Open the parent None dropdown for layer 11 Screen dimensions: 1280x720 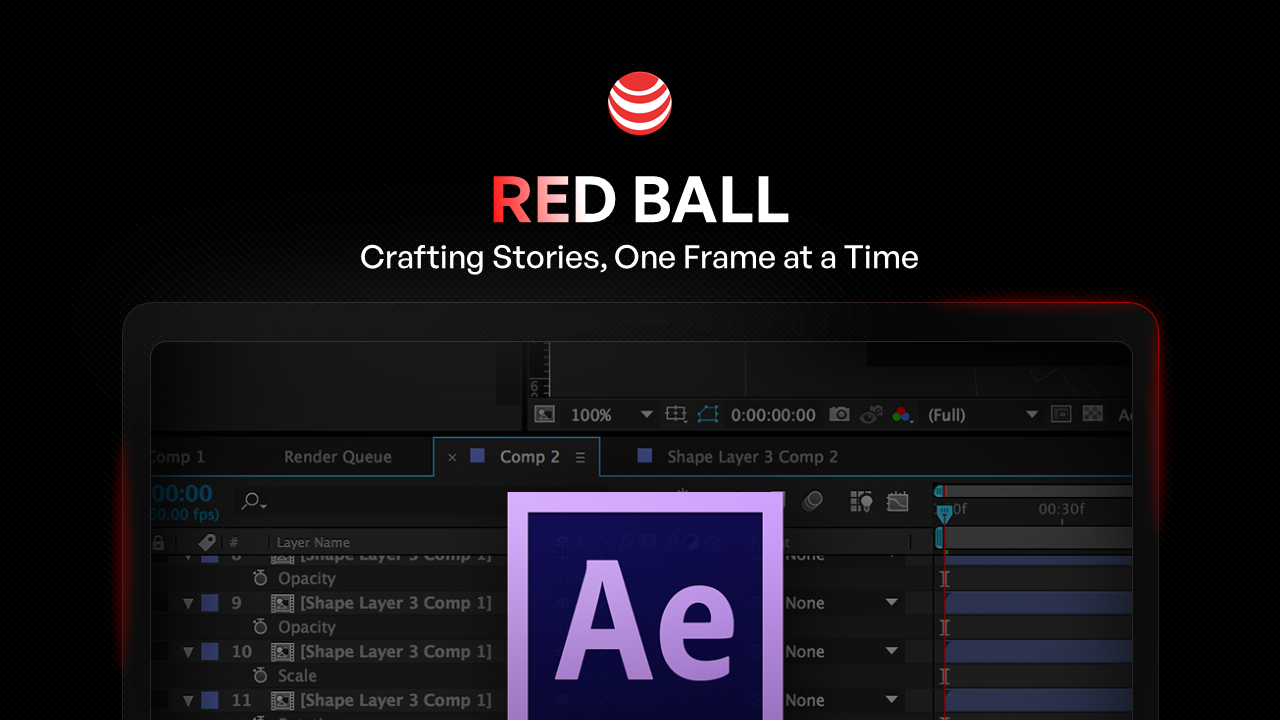pyautogui.click(x=842, y=700)
